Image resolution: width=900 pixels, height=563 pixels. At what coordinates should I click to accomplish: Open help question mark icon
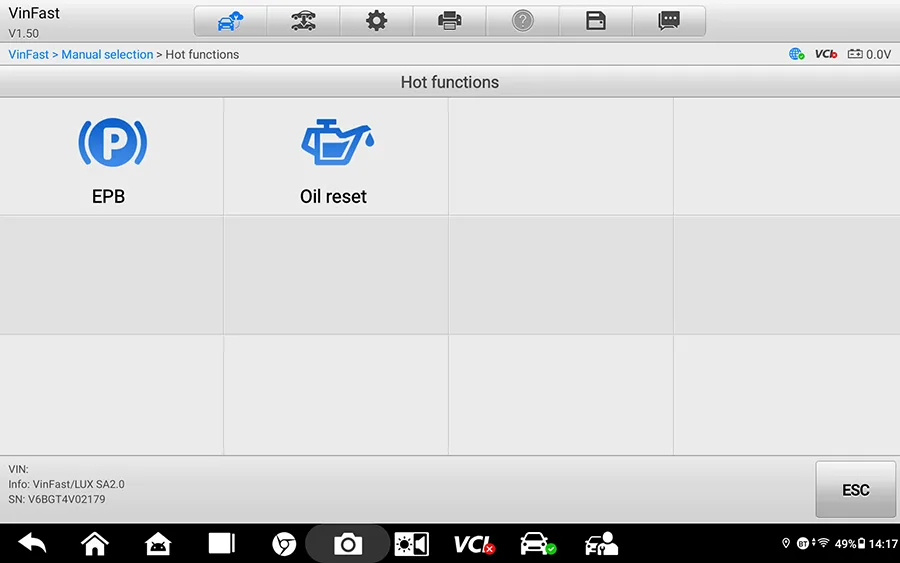point(522,21)
